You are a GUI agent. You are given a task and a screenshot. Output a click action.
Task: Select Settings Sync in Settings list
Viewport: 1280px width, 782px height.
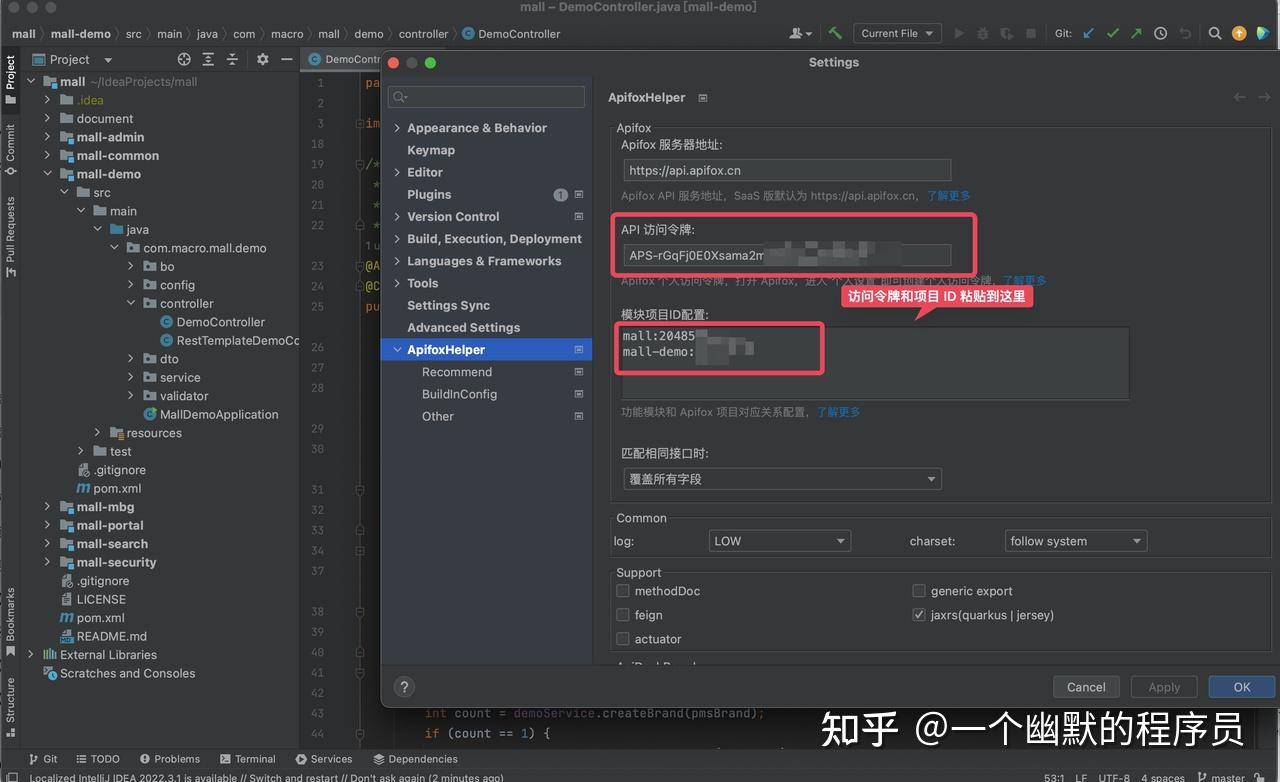pyautogui.click(x=448, y=305)
